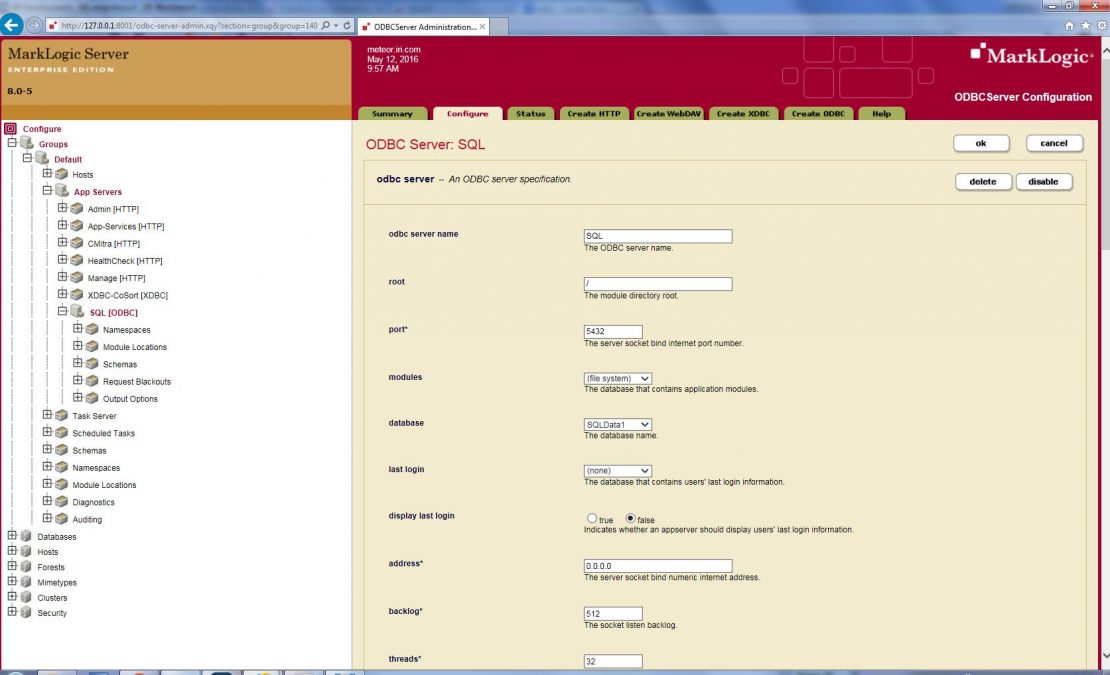Click the root directory field

pyautogui.click(x=658, y=284)
